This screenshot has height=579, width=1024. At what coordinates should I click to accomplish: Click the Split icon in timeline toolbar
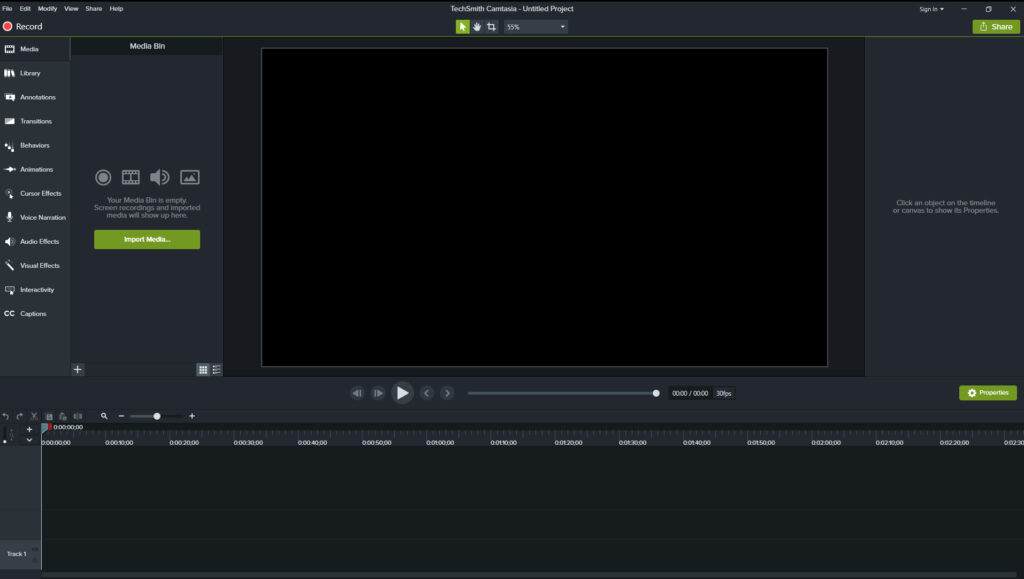tap(78, 416)
